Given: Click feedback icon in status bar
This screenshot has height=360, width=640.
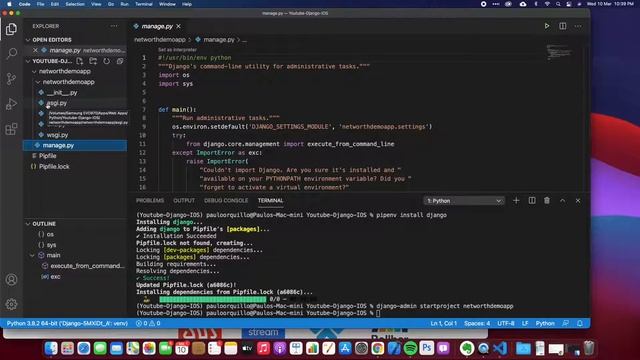Looking at the screenshot, I should (565, 323).
